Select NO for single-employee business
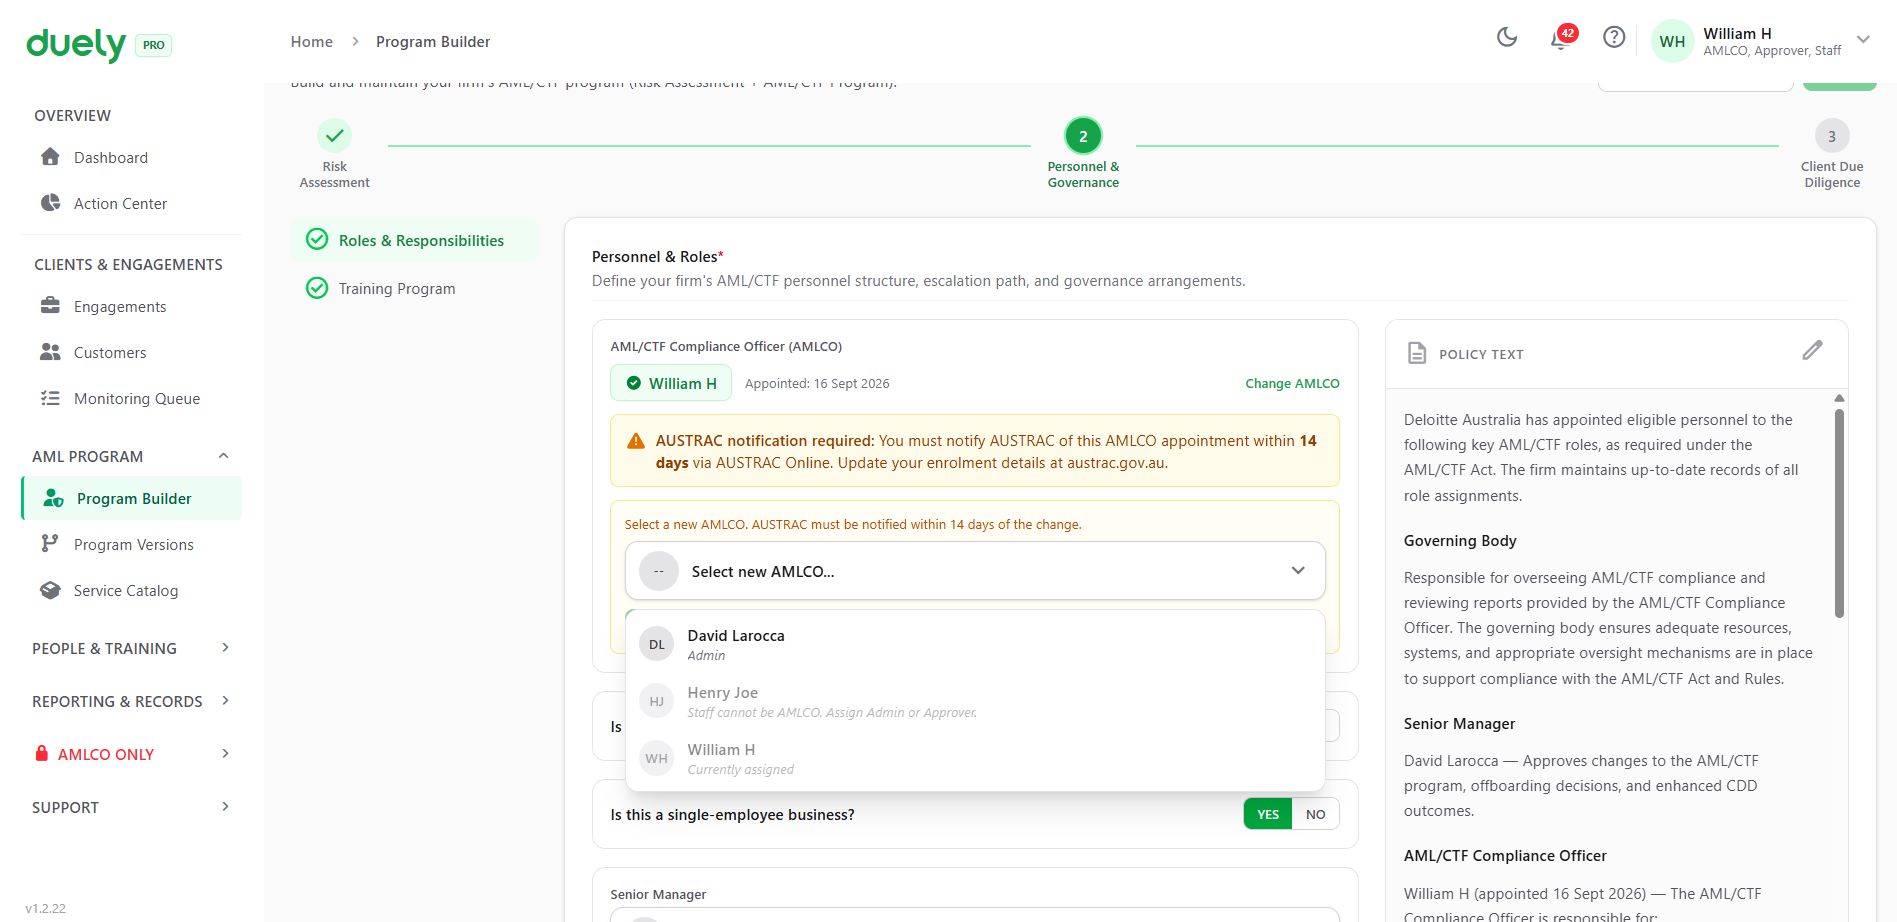Screen dimensions: 1897x922 (1316, 814)
